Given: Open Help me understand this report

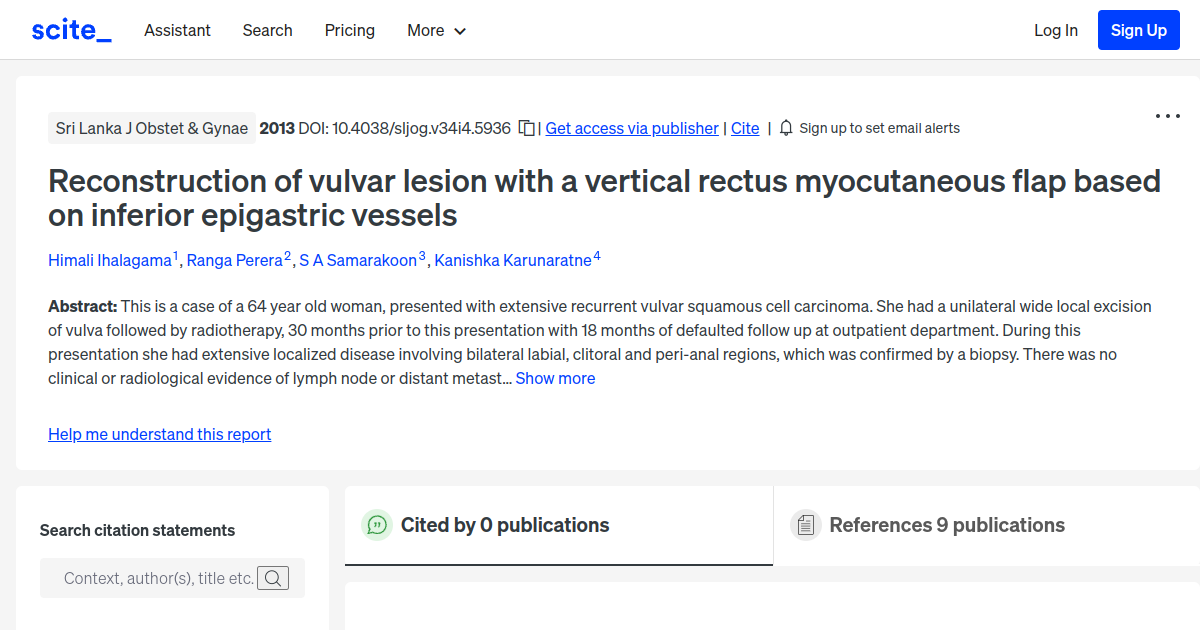Looking at the screenshot, I should coord(159,434).
